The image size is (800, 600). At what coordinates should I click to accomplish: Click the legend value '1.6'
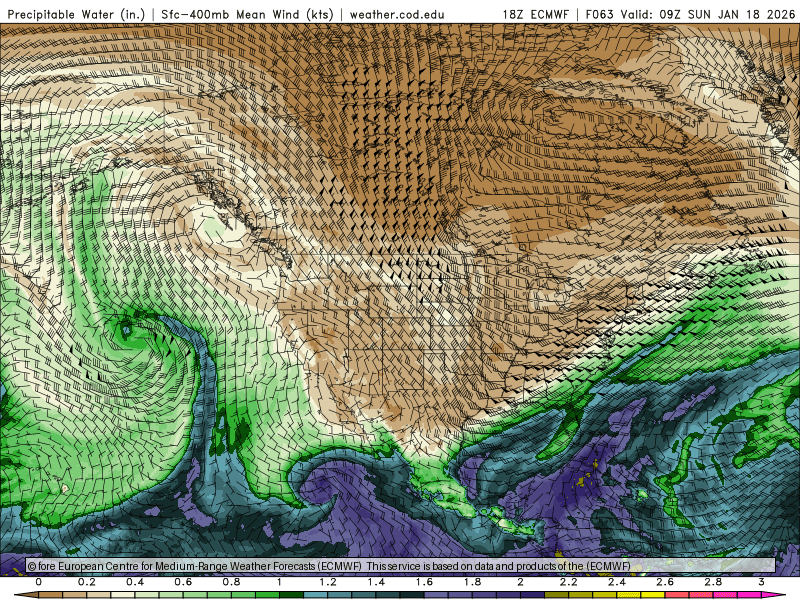pyautogui.click(x=424, y=582)
